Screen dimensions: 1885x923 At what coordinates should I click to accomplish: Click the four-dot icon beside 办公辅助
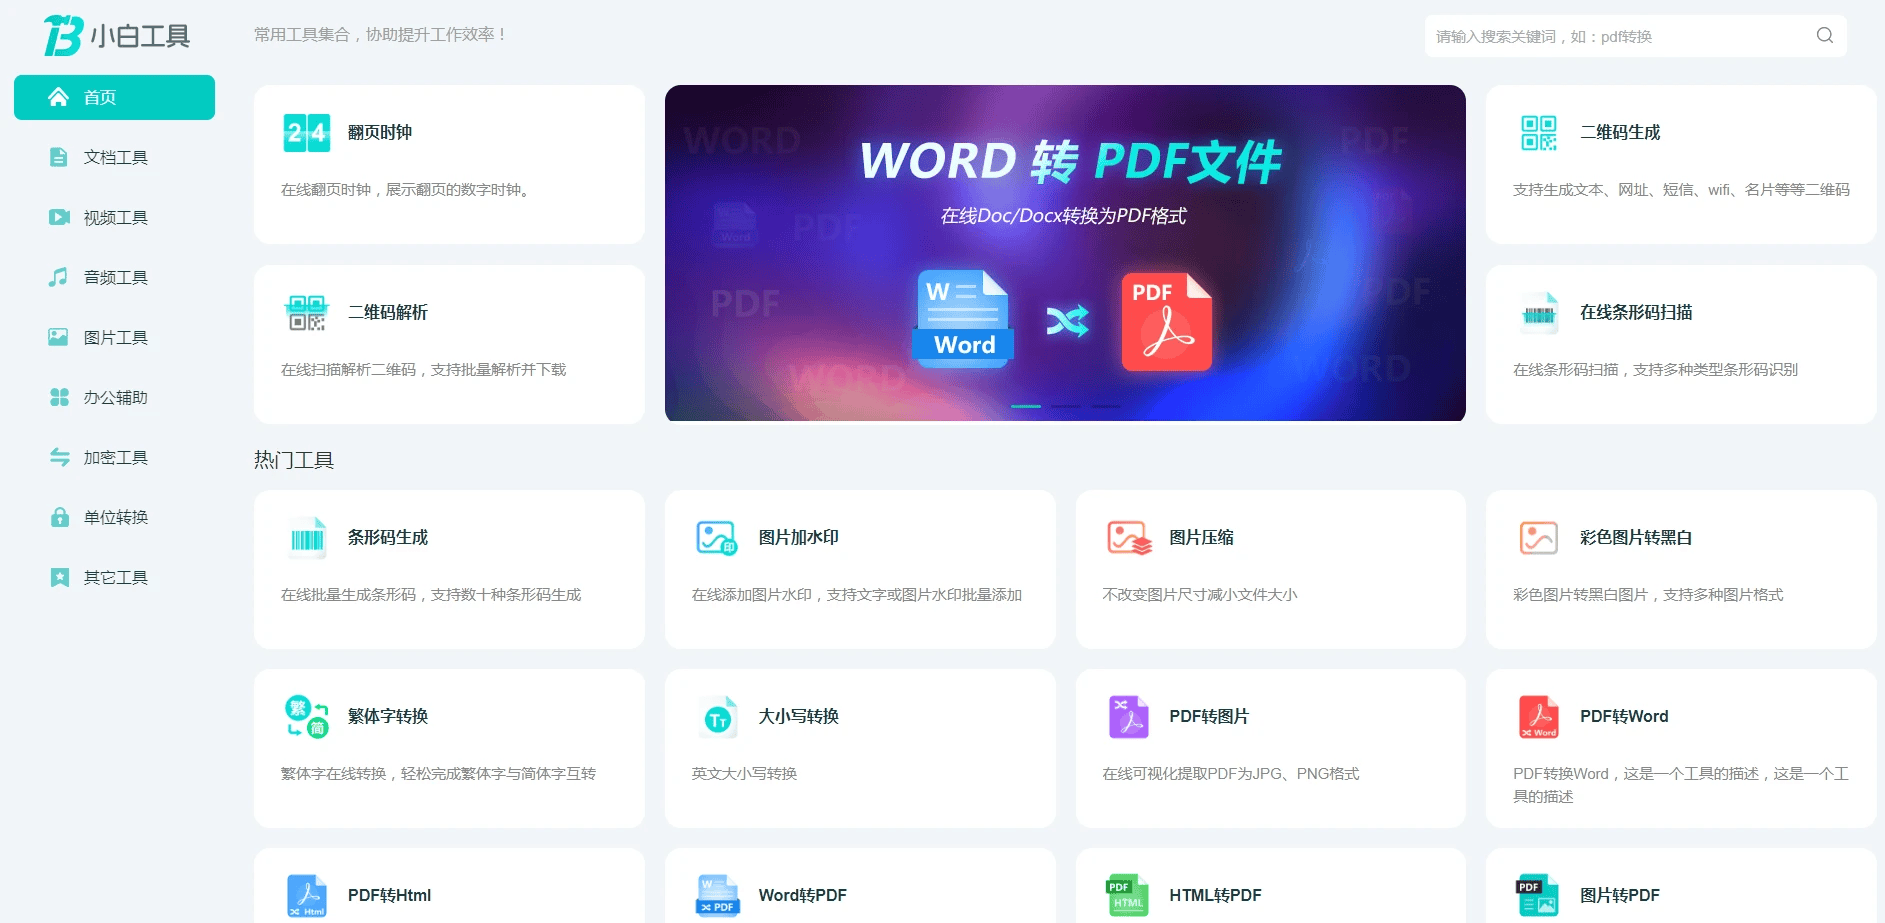(x=59, y=397)
